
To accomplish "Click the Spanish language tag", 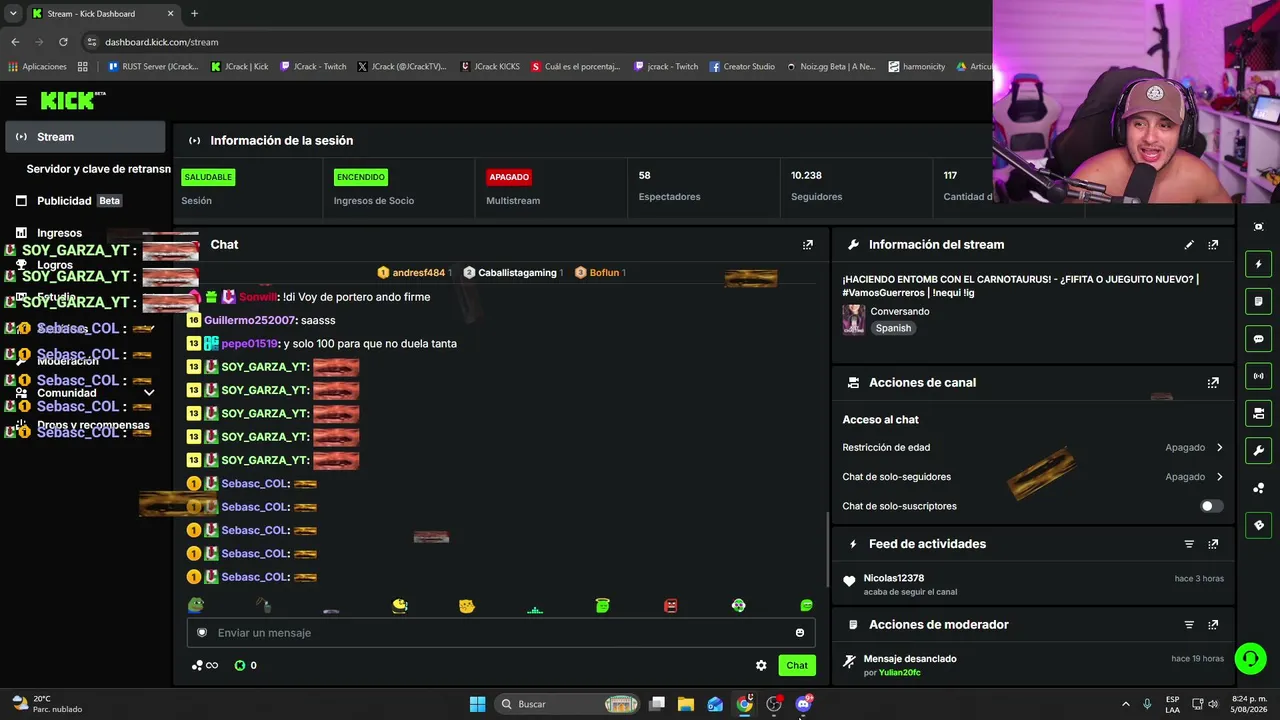I will (x=893, y=328).
